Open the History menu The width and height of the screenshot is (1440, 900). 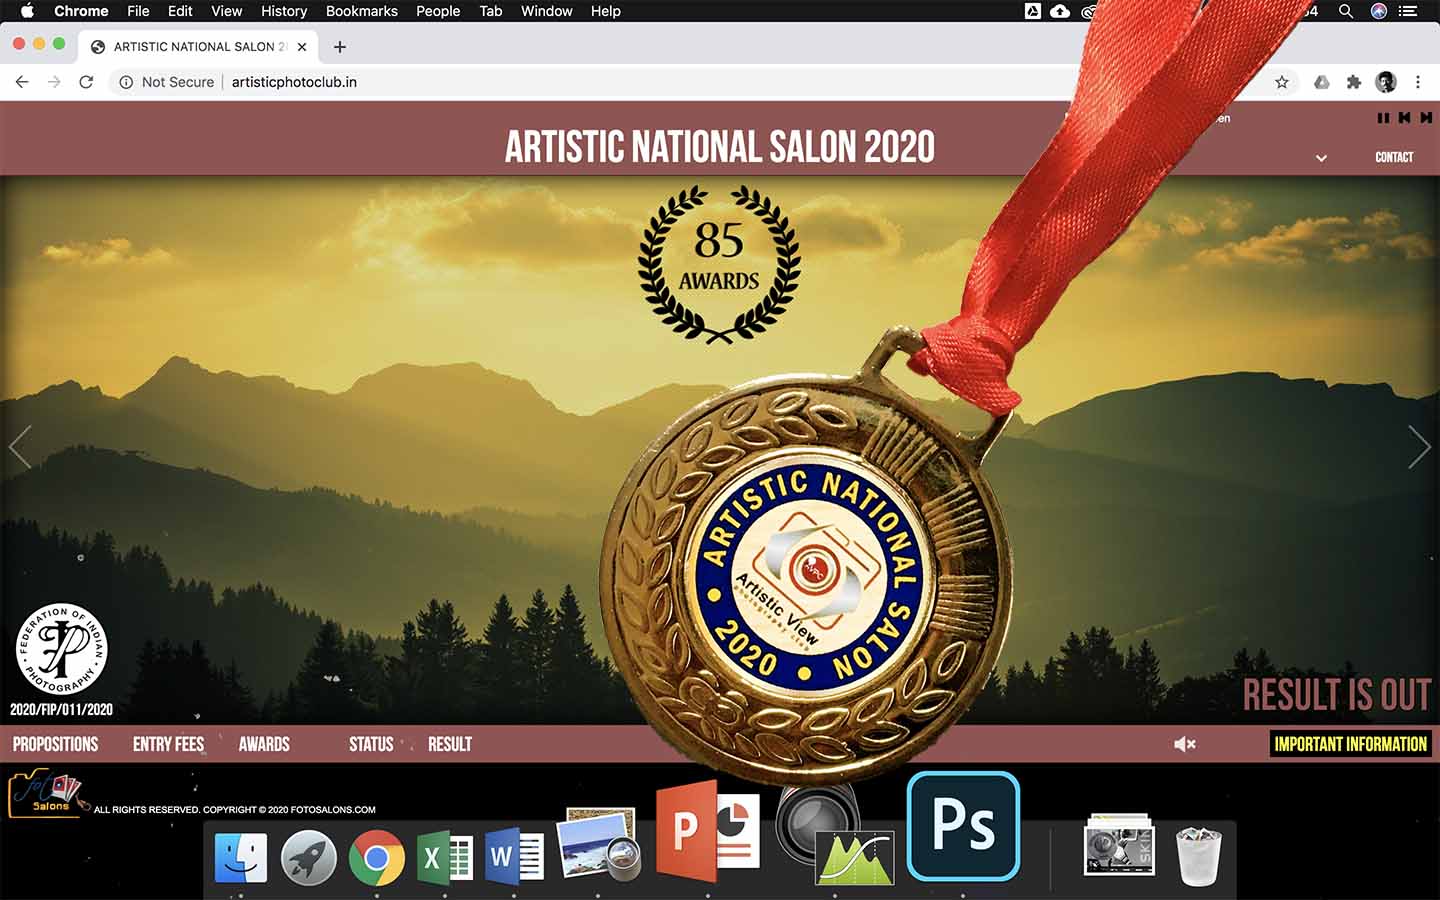pos(283,11)
